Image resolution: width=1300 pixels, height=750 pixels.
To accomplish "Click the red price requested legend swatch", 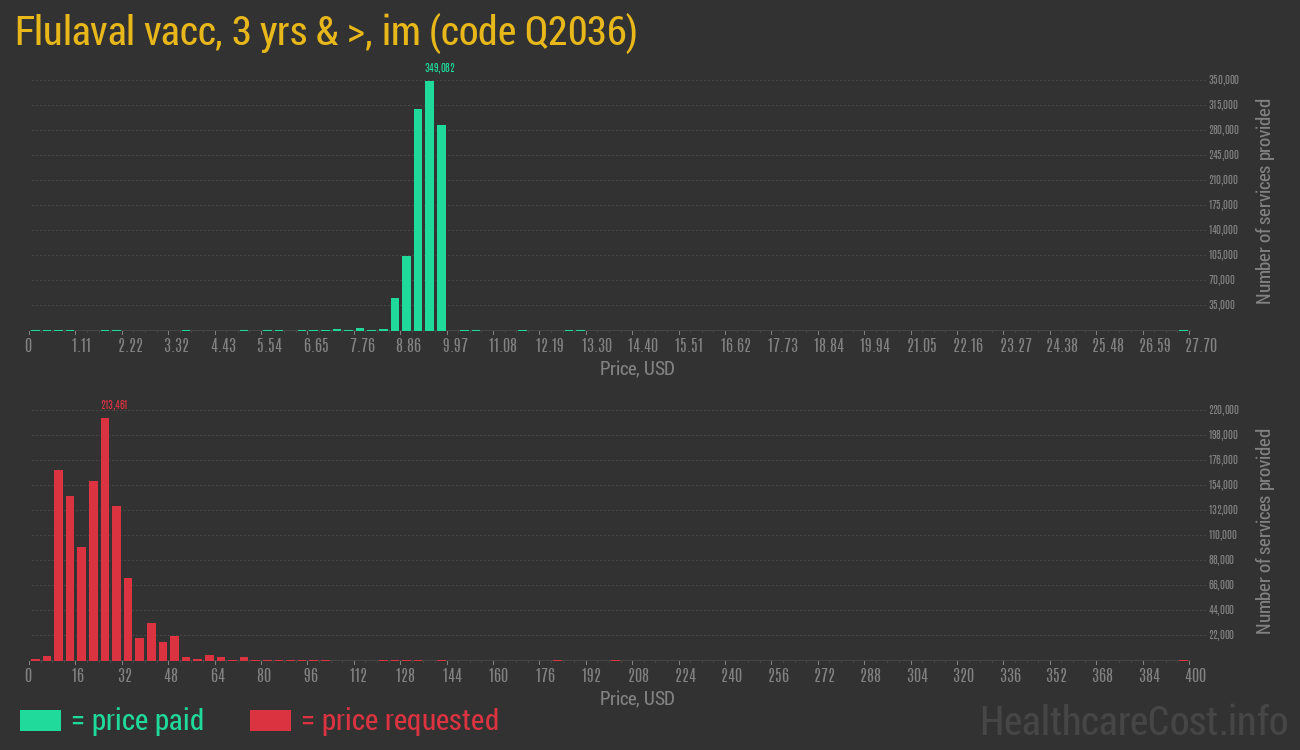I will click(x=270, y=720).
